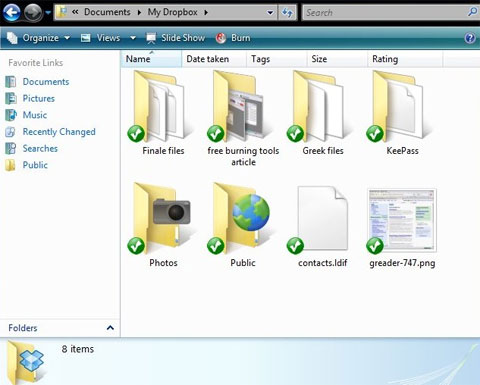Sort by the Name column header

point(151,59)
